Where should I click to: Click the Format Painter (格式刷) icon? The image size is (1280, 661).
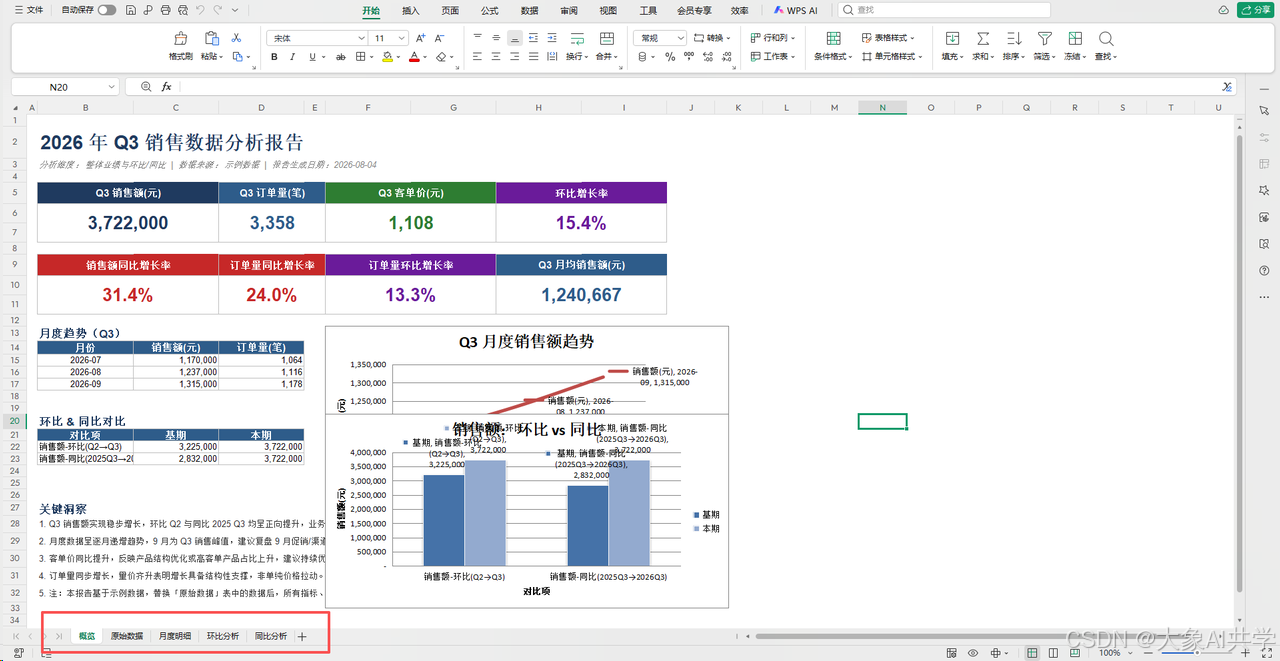[181, 38]
